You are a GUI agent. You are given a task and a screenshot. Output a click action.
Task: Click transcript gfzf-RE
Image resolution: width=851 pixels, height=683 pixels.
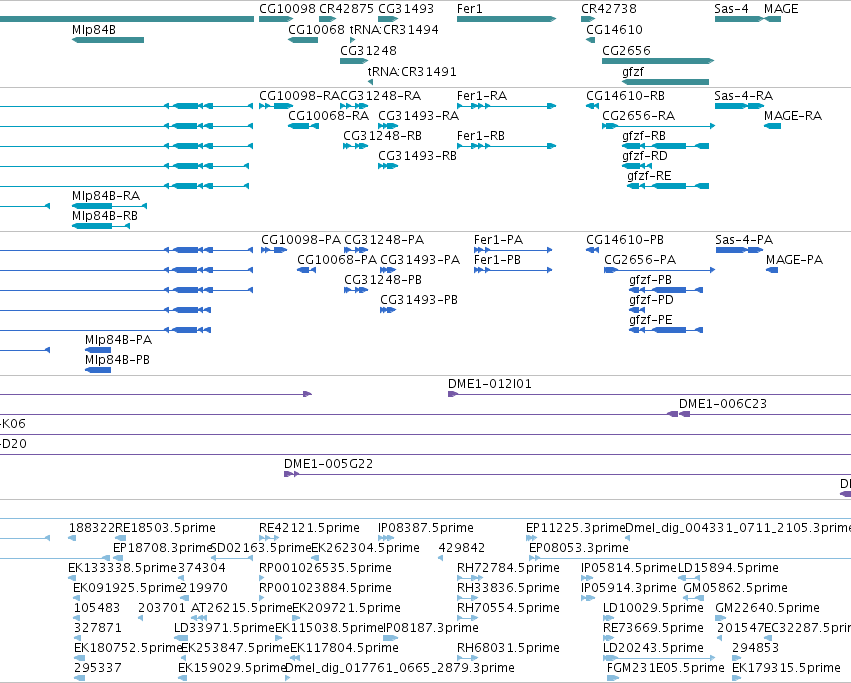pos(649,176)
